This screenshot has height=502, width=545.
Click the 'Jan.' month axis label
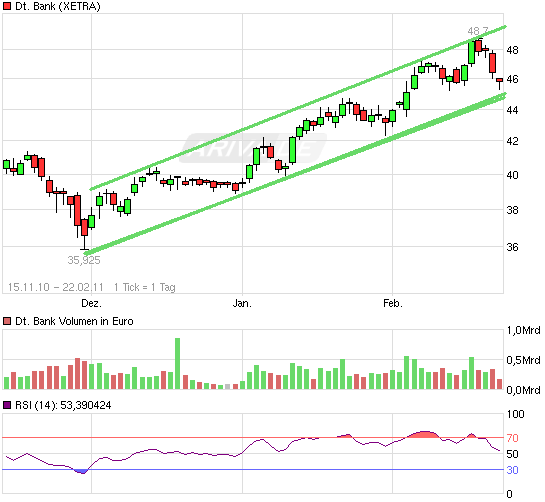click(x=242, y=303)
